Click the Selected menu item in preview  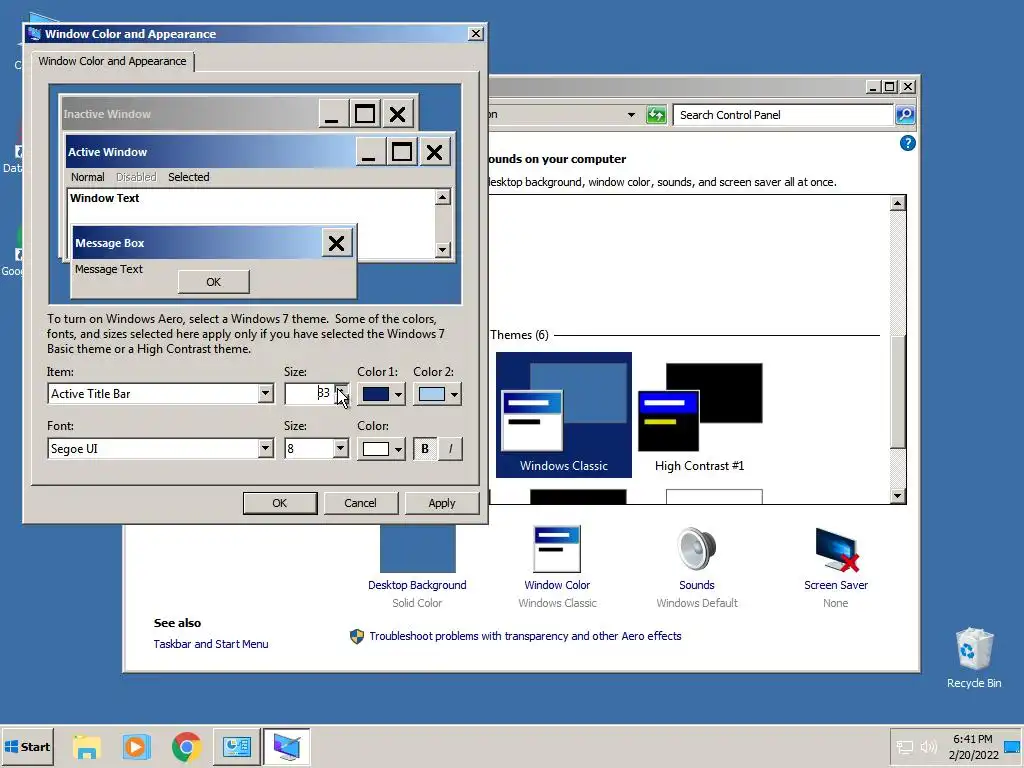[x=189, y=177]
